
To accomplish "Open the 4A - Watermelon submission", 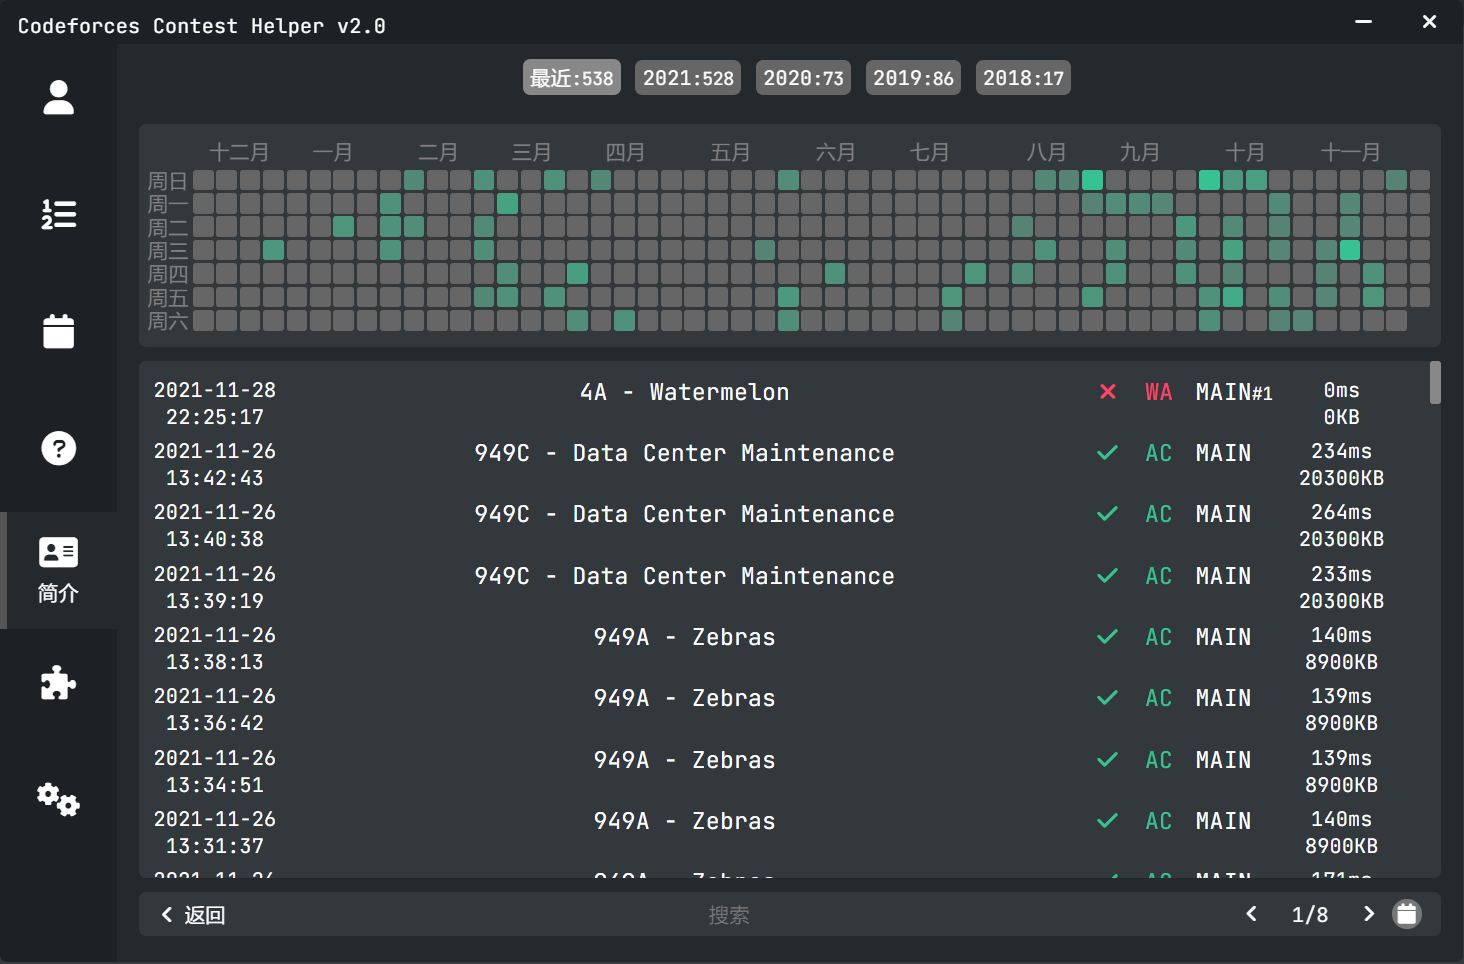I will pyautogui.click(x=684, y=392).
